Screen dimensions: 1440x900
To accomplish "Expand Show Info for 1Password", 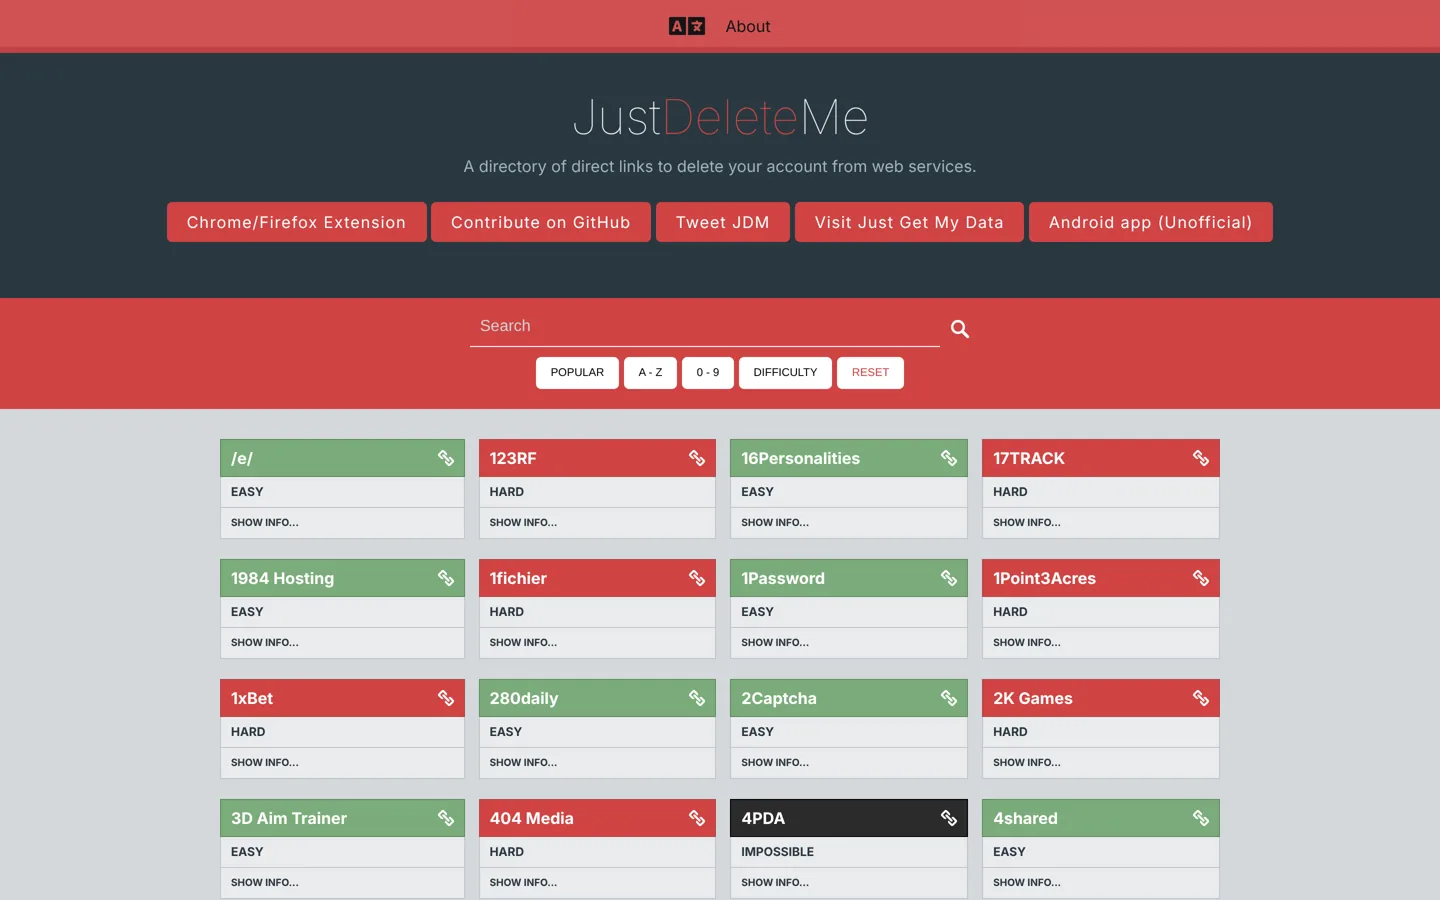I will [x=775, y=643].
